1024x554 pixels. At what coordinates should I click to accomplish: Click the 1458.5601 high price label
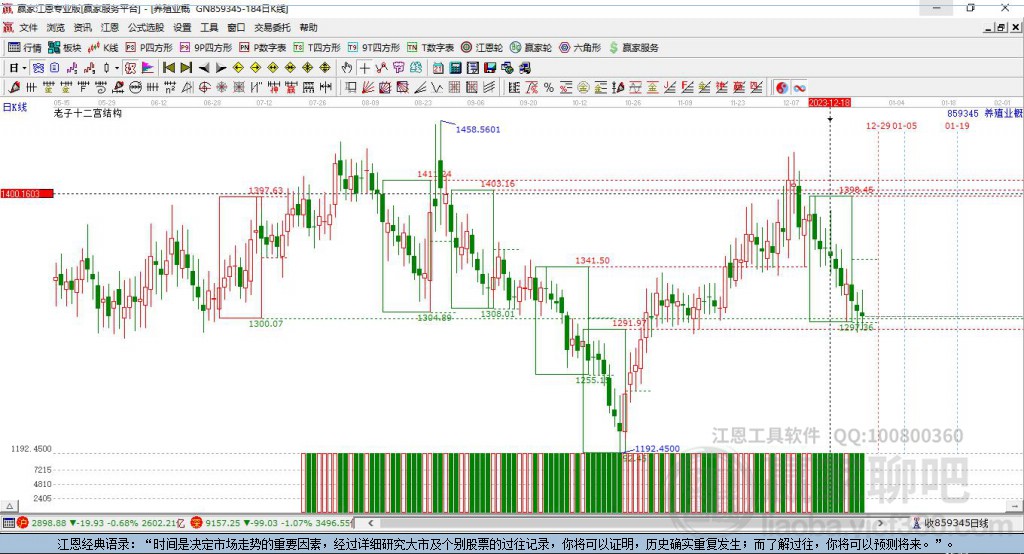click(478, 129)
